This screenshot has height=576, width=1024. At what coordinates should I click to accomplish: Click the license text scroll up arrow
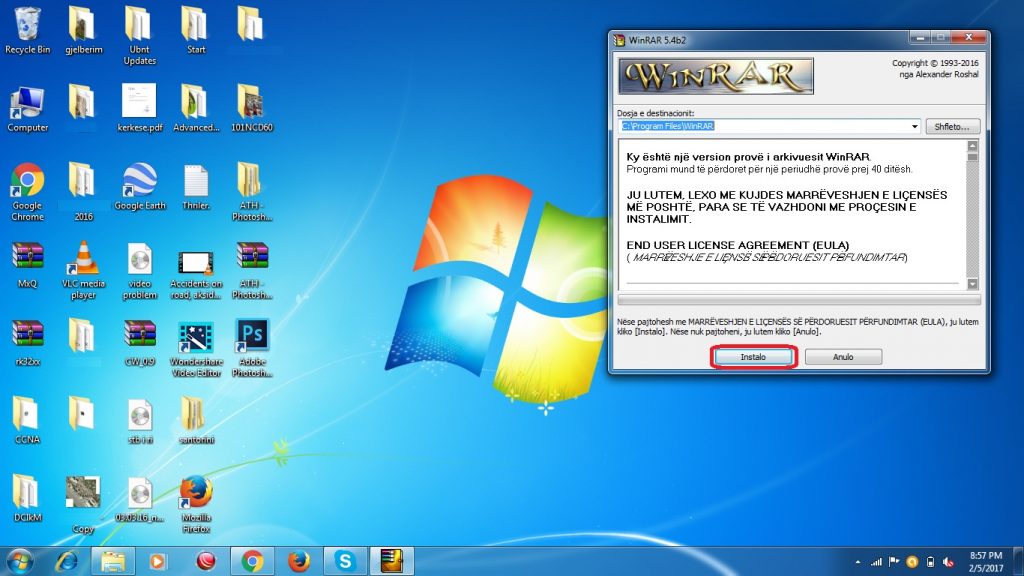[972, 146]
